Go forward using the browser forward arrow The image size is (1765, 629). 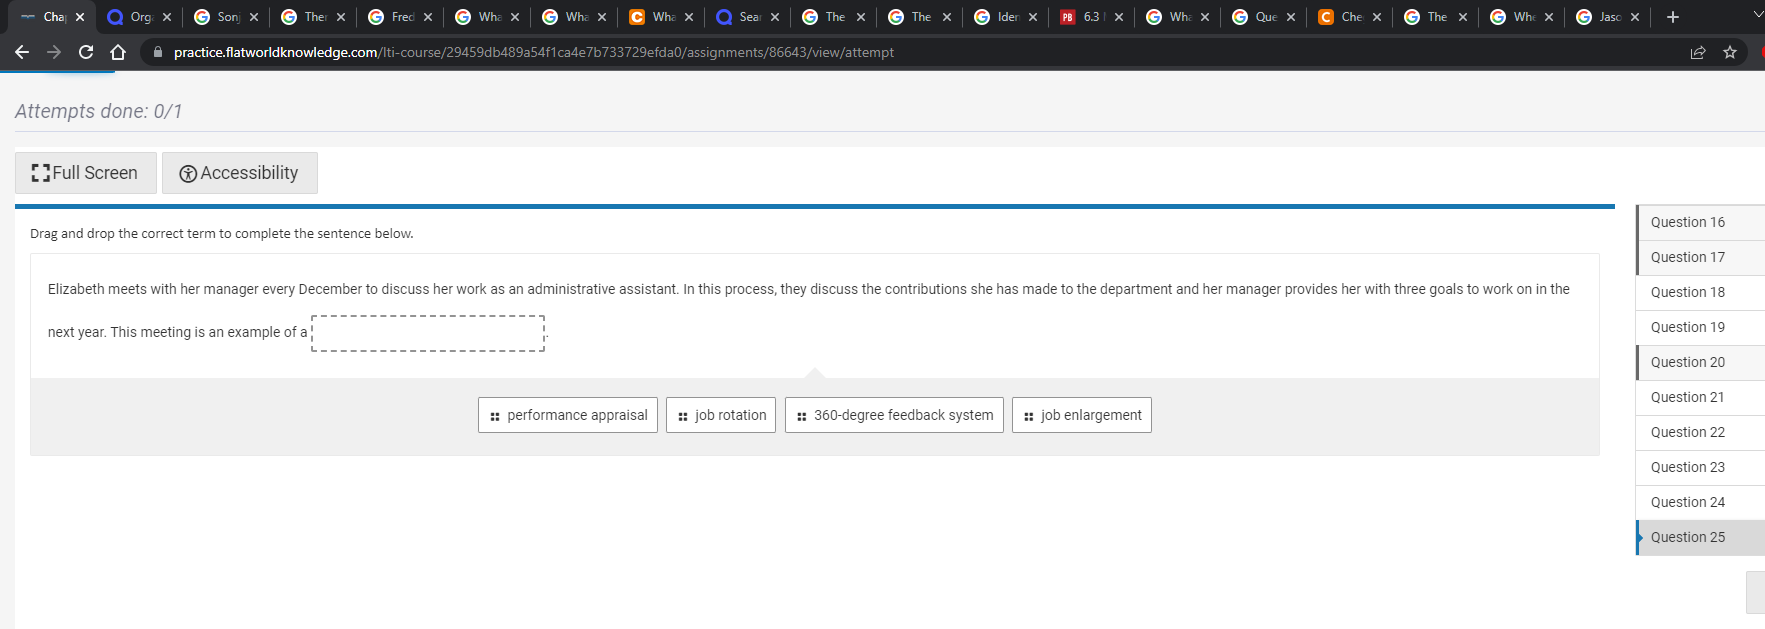(x=54, y=52)
